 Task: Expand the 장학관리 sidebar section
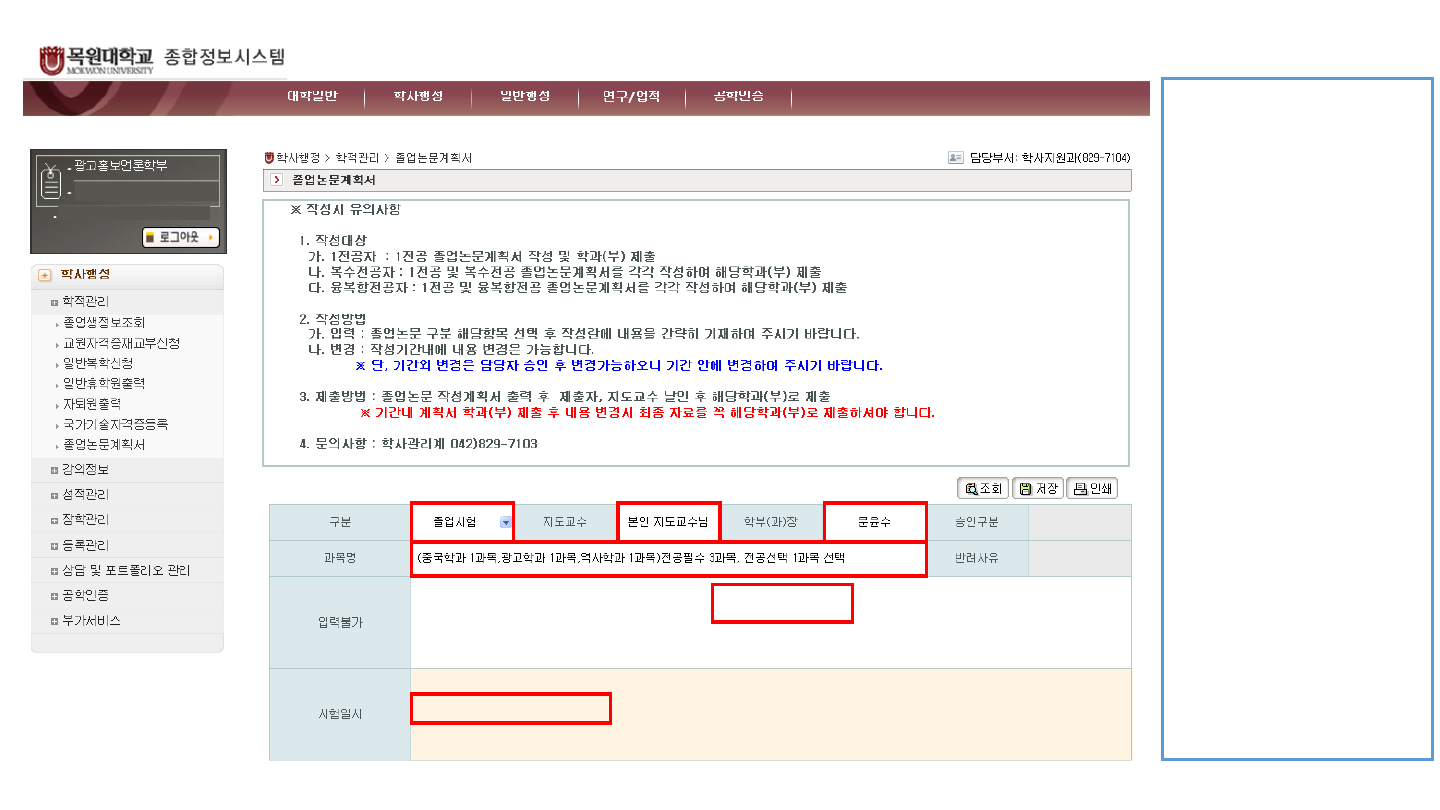click(x=85, y=520)
